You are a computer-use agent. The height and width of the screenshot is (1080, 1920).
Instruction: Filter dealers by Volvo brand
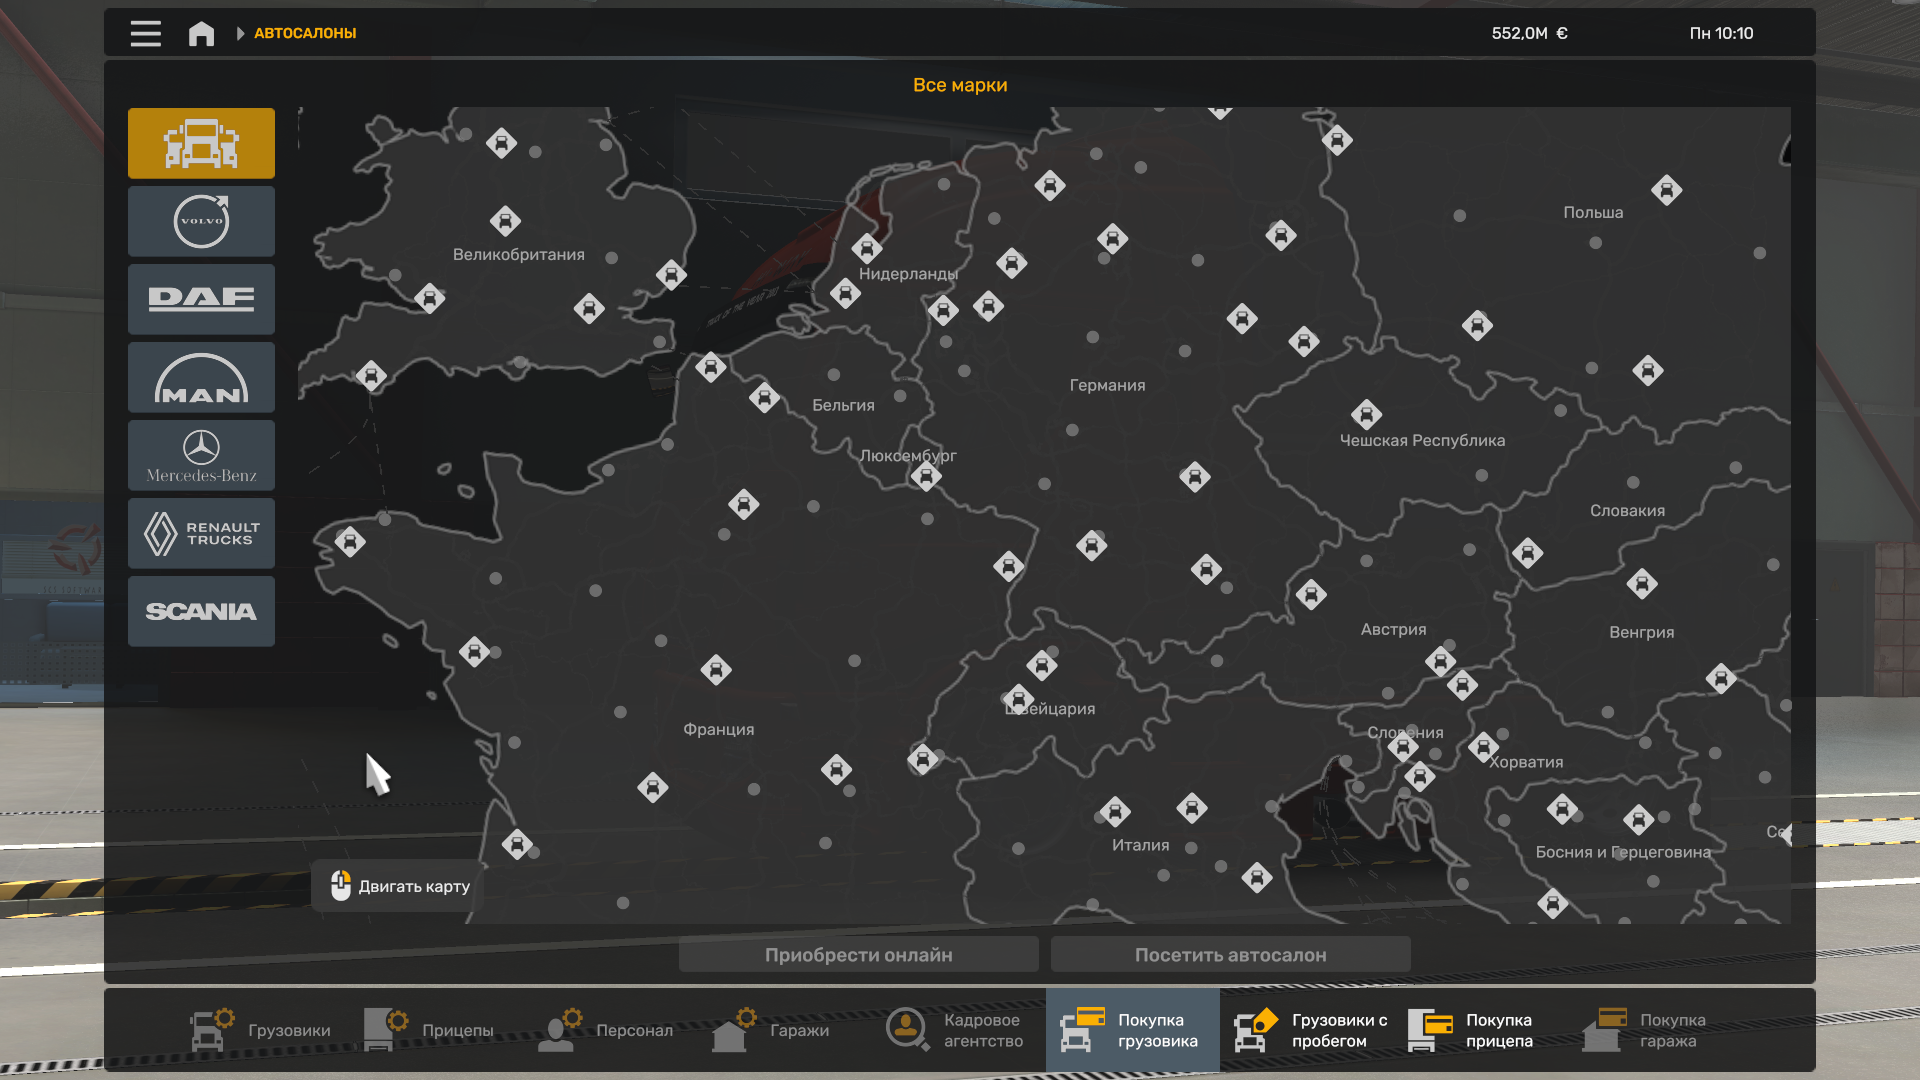(201, 221)
